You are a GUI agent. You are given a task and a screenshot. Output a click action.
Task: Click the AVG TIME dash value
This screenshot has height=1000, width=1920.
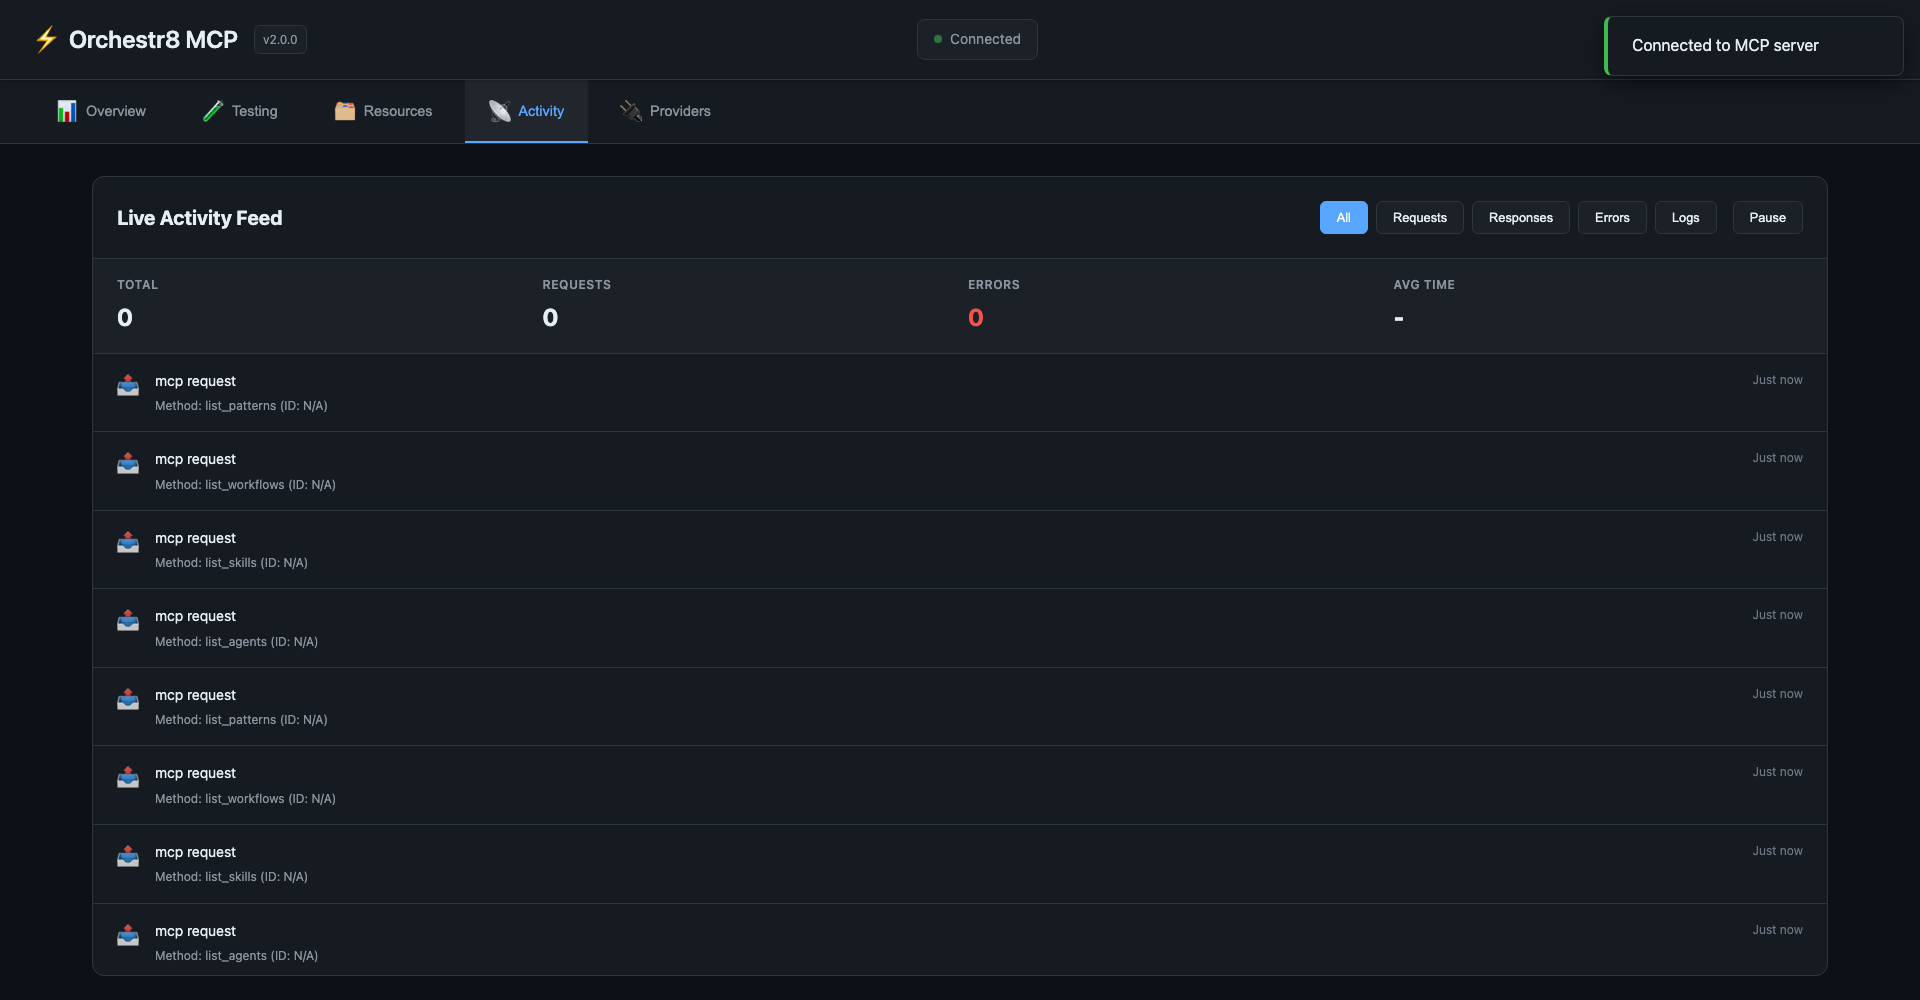tap(1398, 319)
